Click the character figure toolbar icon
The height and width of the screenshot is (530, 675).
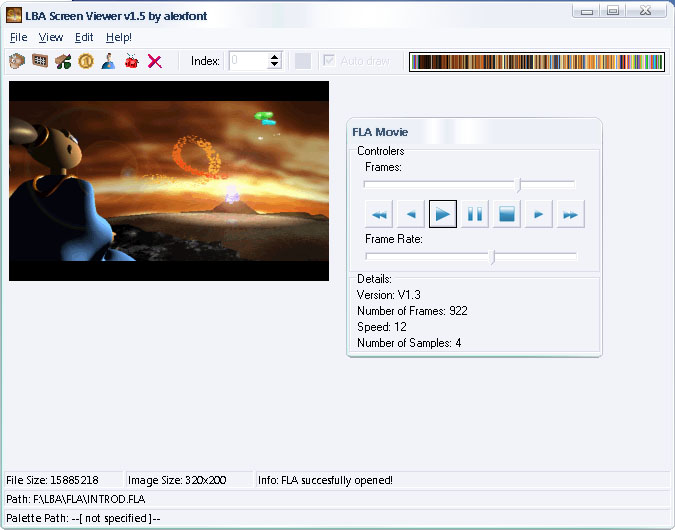108,61
